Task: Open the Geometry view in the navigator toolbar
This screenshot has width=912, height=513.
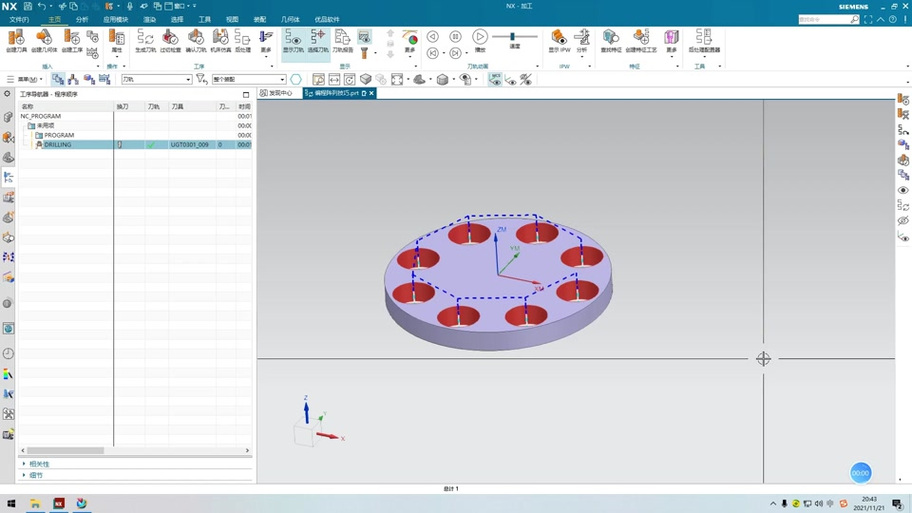Action: tap(89, 79)
